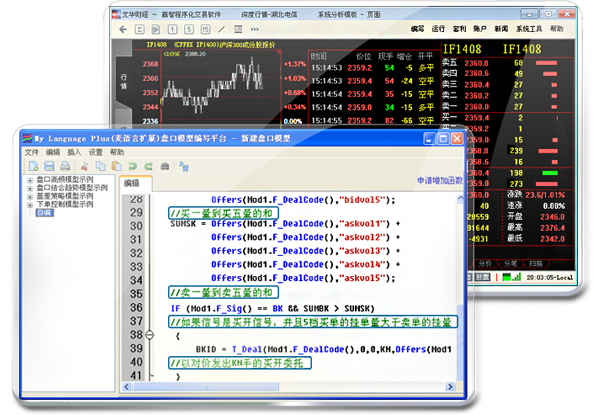Screen dimensions: 593x415
Task: Click the comment on line 29
Action: (x=223, y=213)
